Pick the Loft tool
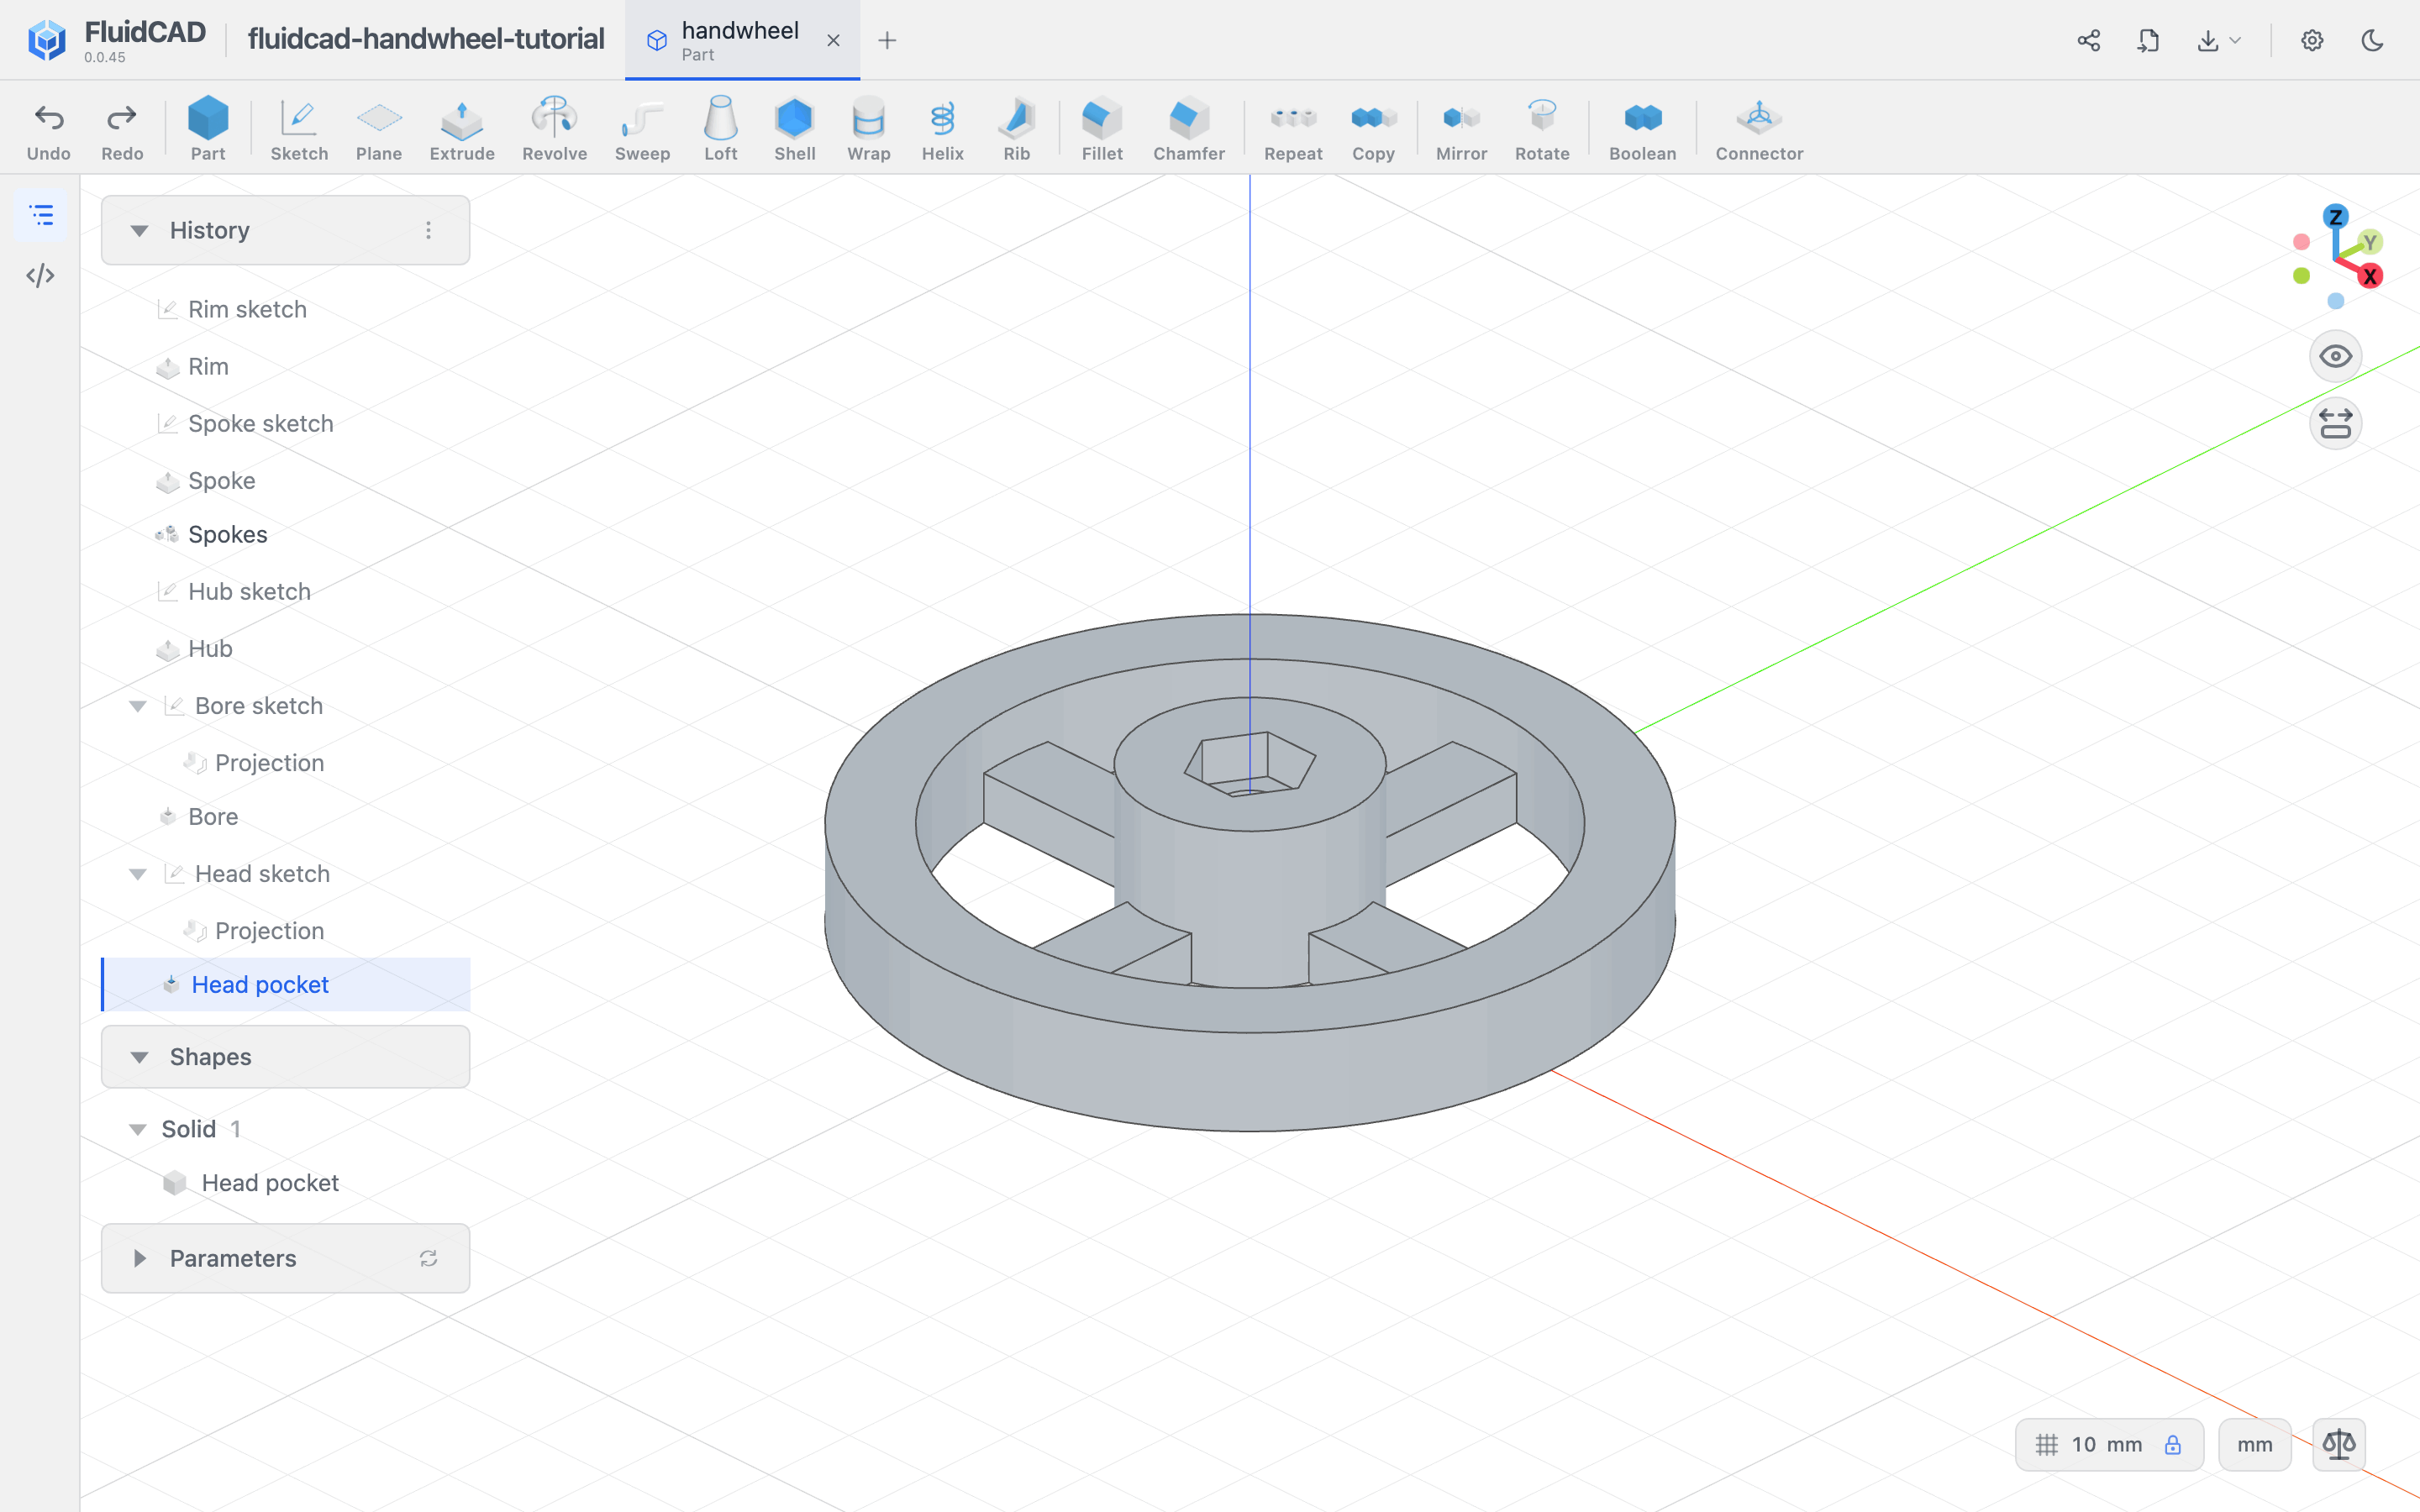The height and width of the screenshot is (1512, 2420). 720,129
